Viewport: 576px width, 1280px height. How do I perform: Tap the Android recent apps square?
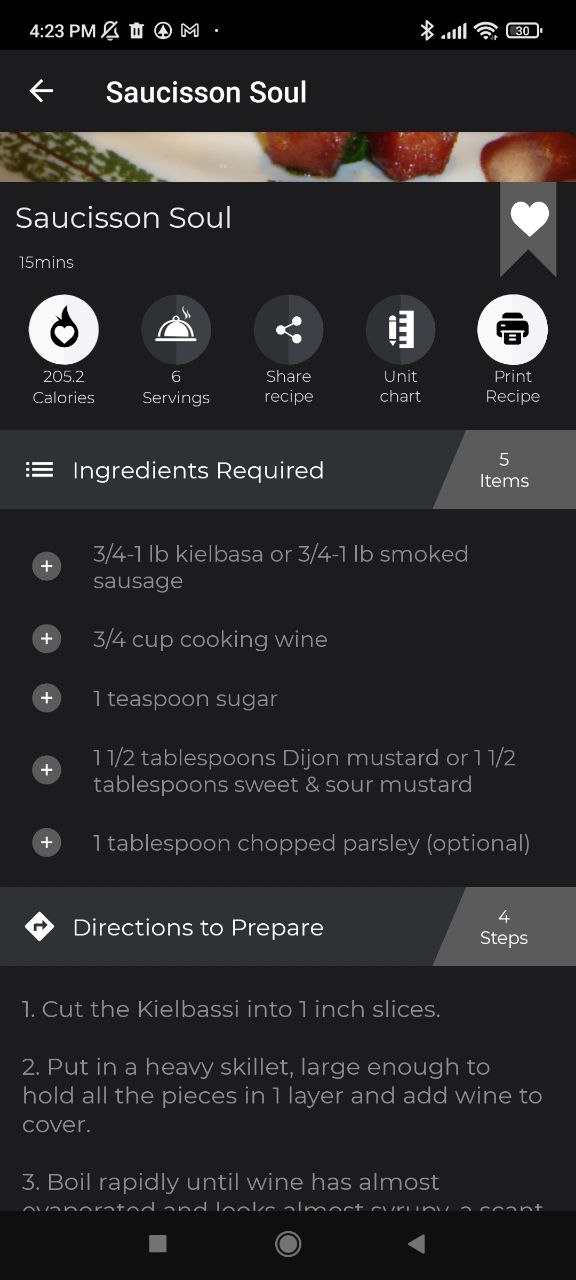pyautogui.click(x=157, y=1243)
